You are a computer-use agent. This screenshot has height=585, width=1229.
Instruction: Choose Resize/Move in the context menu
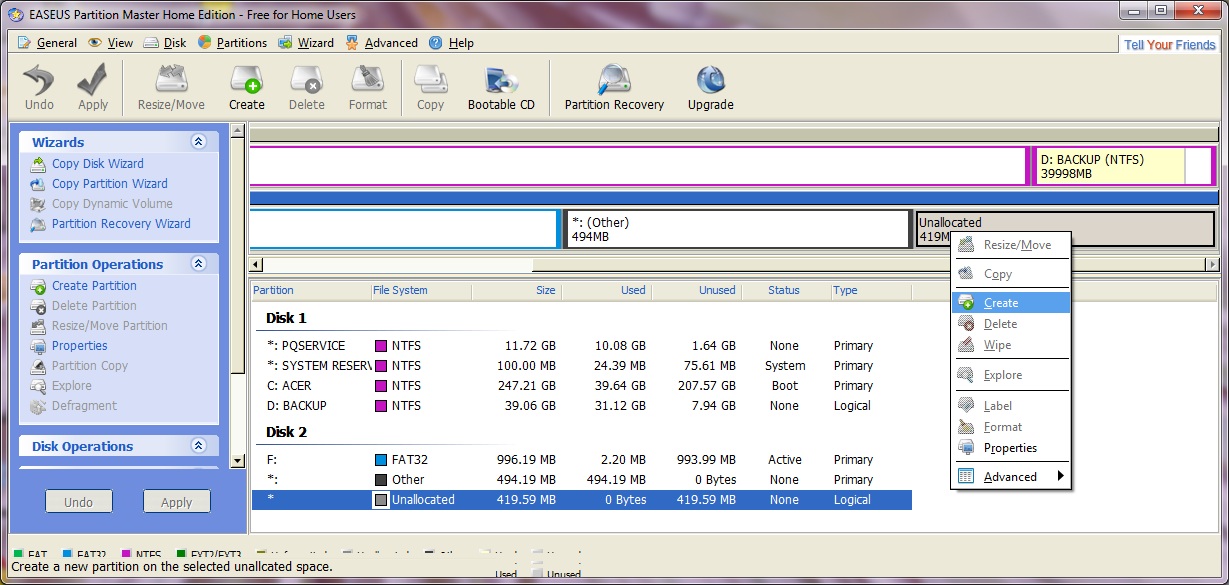[1011, 245]
